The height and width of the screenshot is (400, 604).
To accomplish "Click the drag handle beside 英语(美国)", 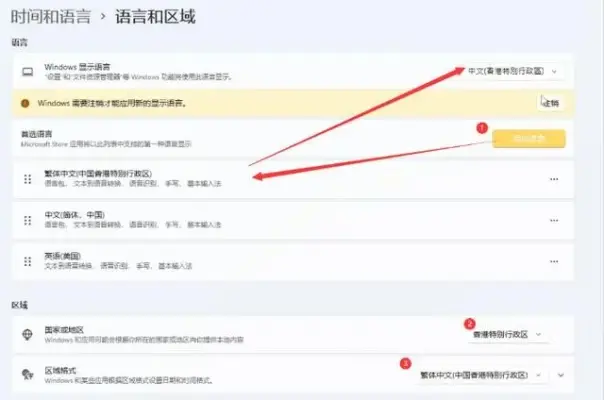I will click(27, 260).
